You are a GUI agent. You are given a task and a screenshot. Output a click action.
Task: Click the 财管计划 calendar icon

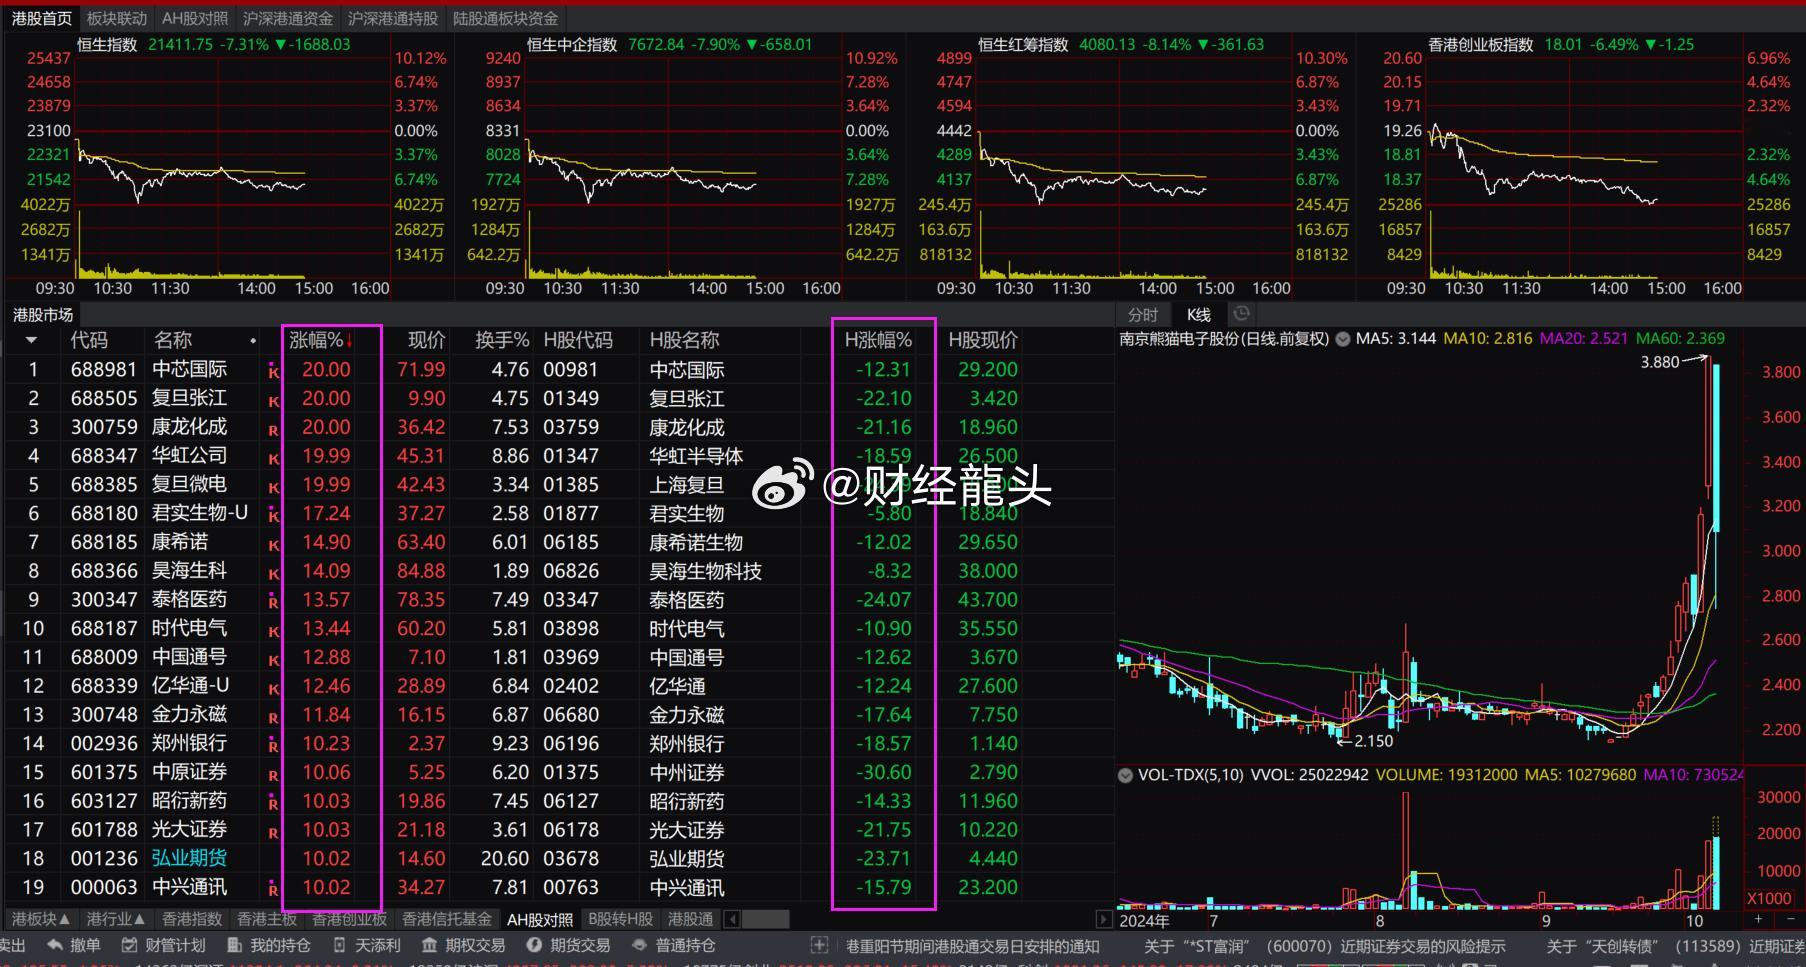tap(129, 945)
